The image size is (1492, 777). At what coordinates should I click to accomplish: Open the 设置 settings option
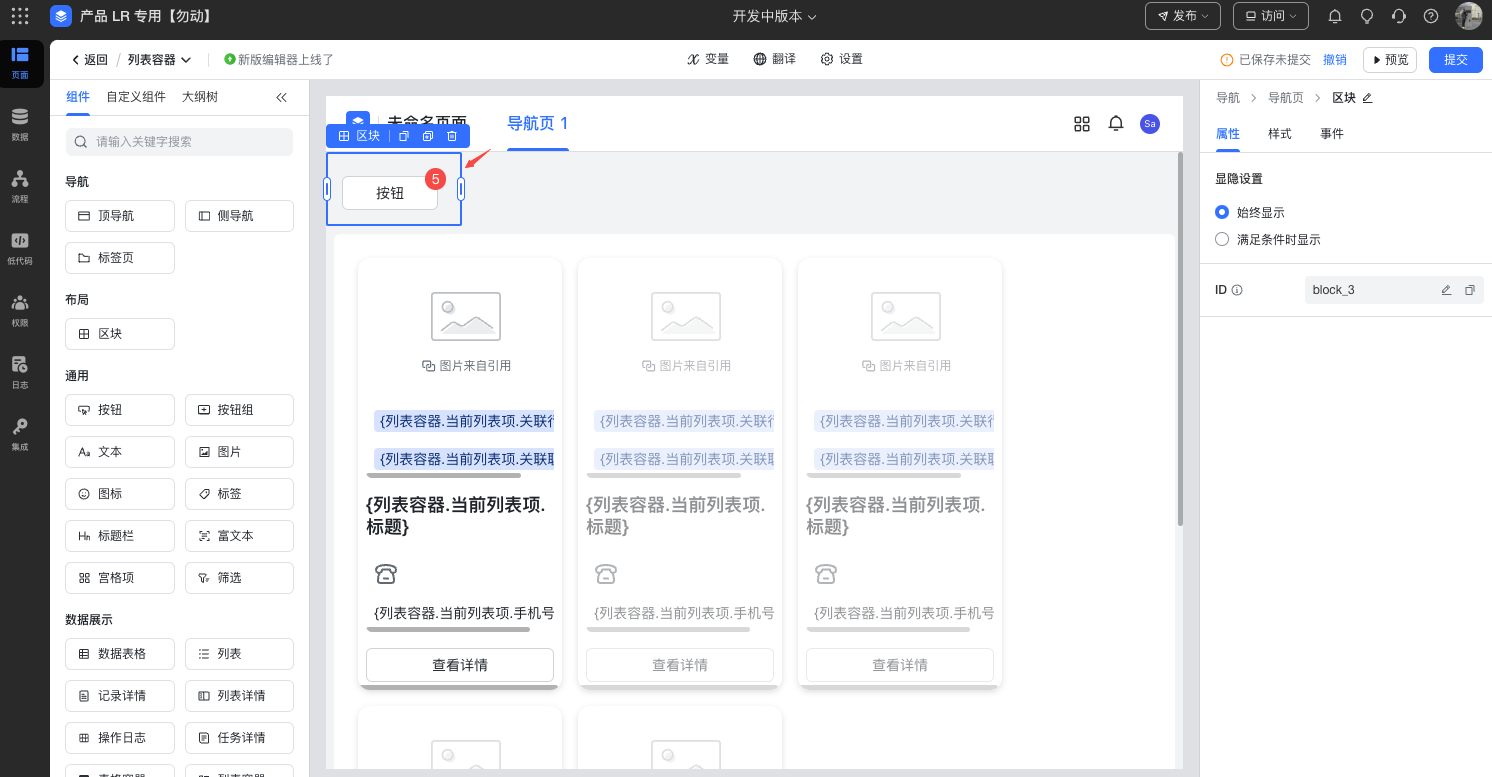pos(841,59)
